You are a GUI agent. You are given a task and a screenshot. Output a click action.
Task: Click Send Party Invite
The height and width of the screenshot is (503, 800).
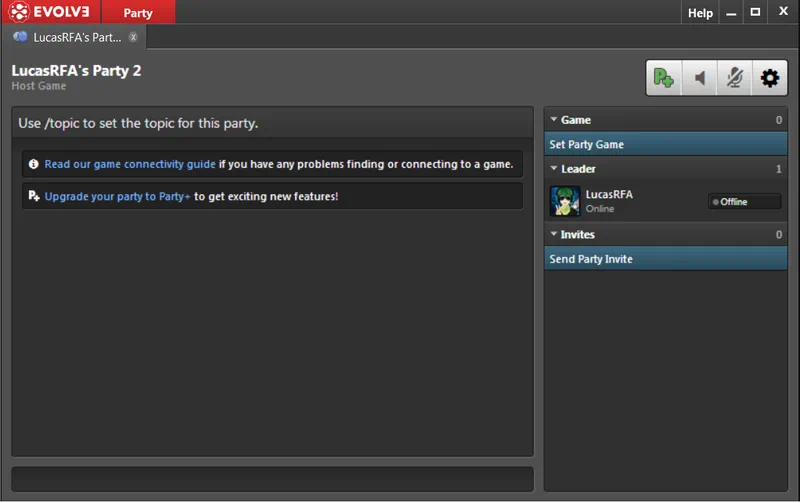click(665, 259)
